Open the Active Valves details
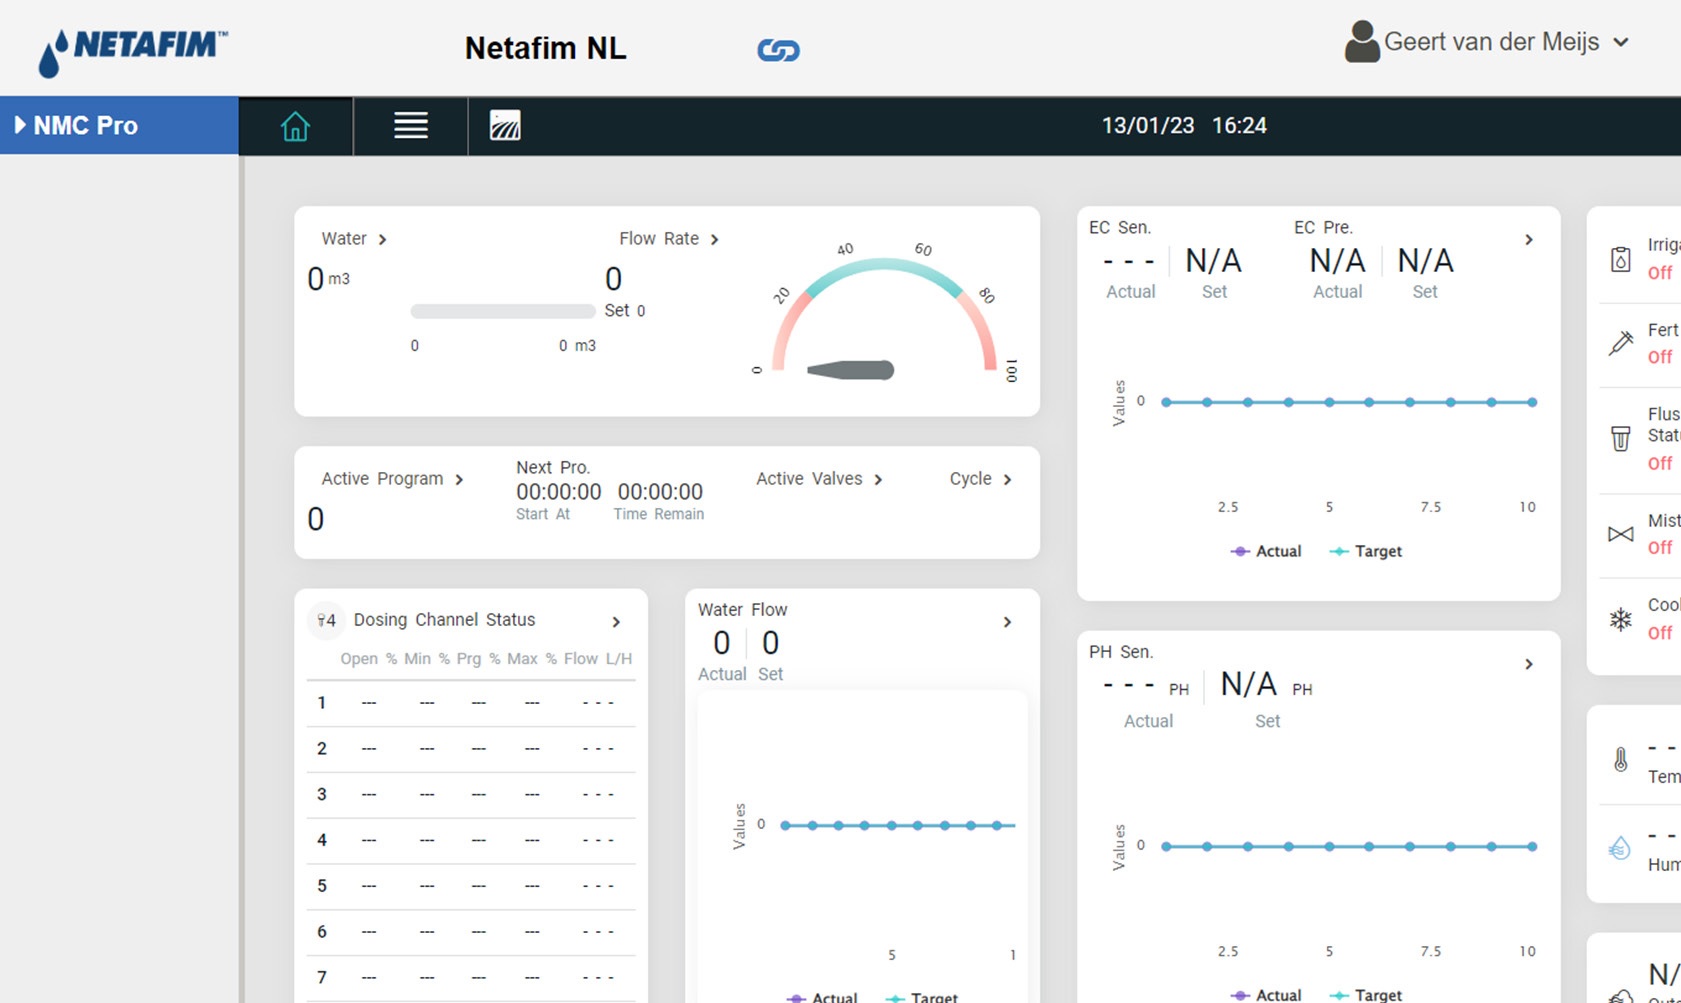Screen dimensions: 1681x1003 [x=878, y=479]
